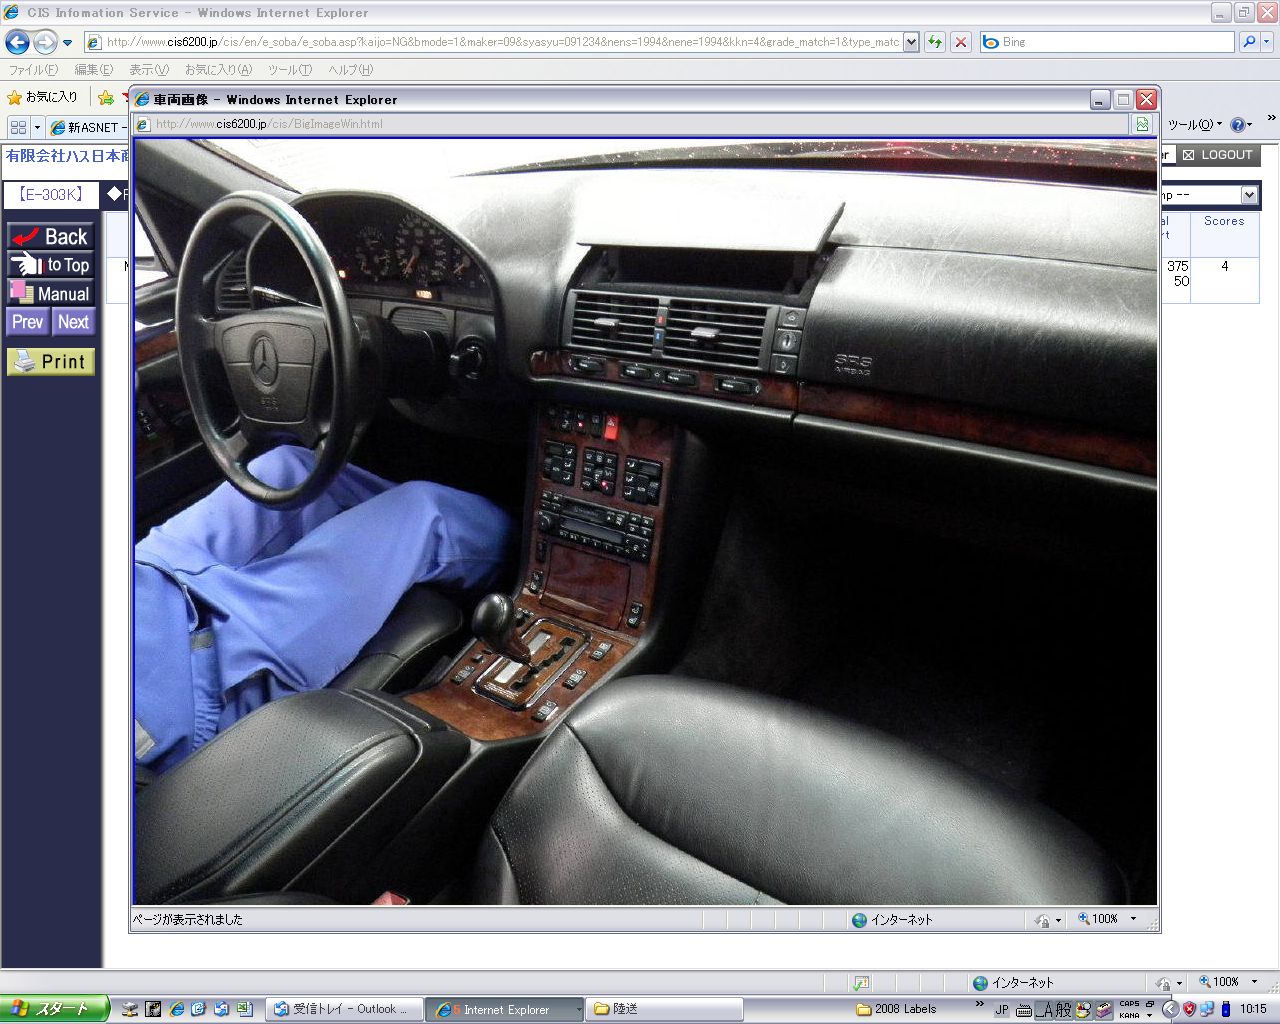The image size is (1280, 1024).
Task: Click the magnifier search button beside Bing box
Action: point(1249,42)
